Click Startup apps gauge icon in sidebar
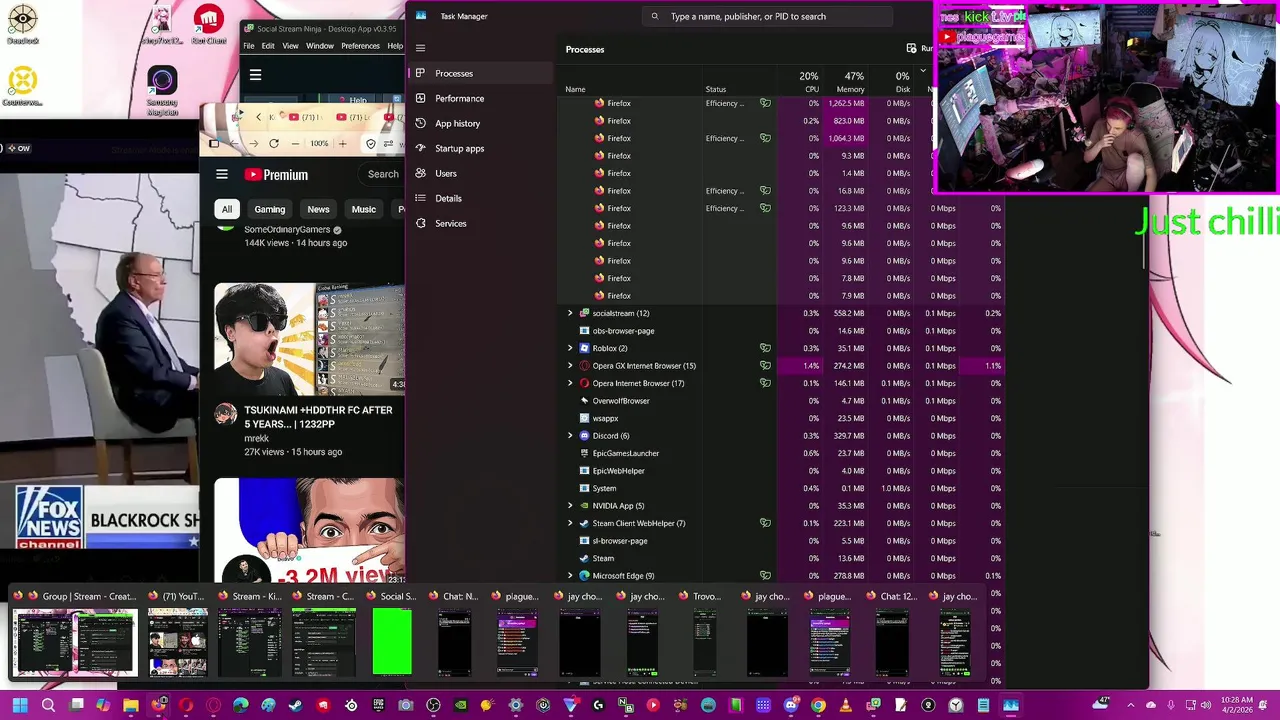The height and width of the screenshot is (720, 1280). [x=421, y=148]
